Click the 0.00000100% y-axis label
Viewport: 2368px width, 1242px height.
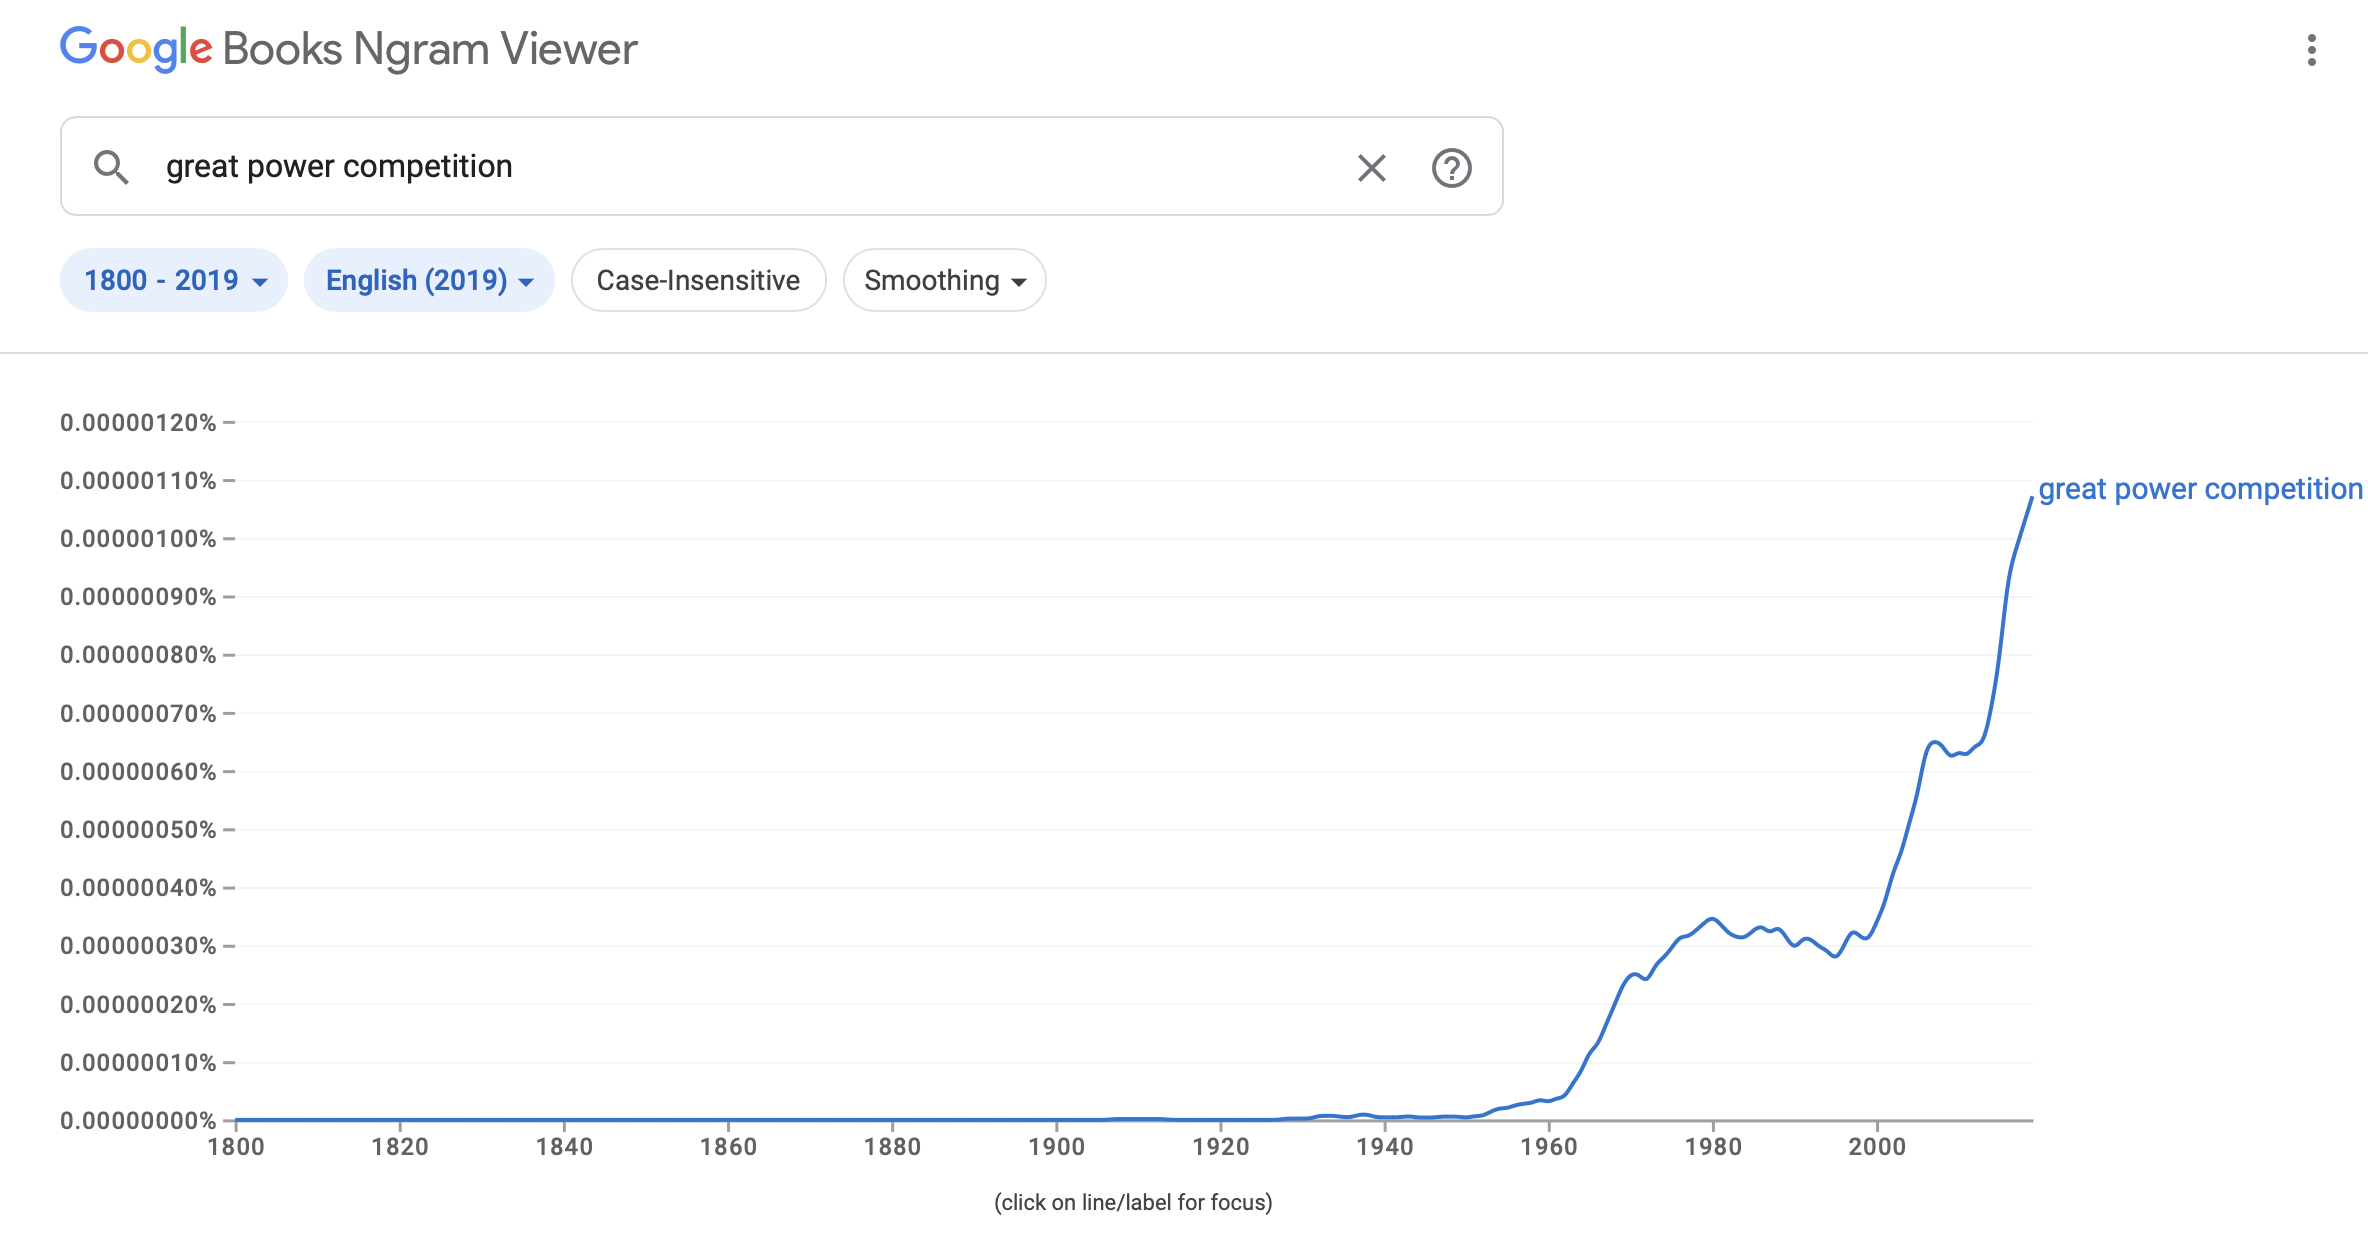(x=138, y=539)
